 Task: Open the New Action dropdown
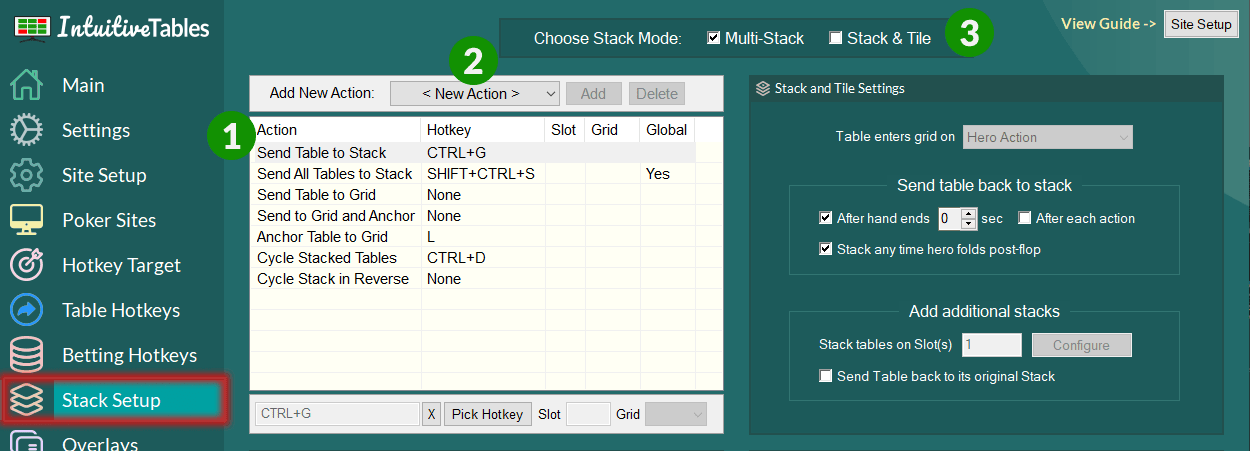[x=474, y=94]
